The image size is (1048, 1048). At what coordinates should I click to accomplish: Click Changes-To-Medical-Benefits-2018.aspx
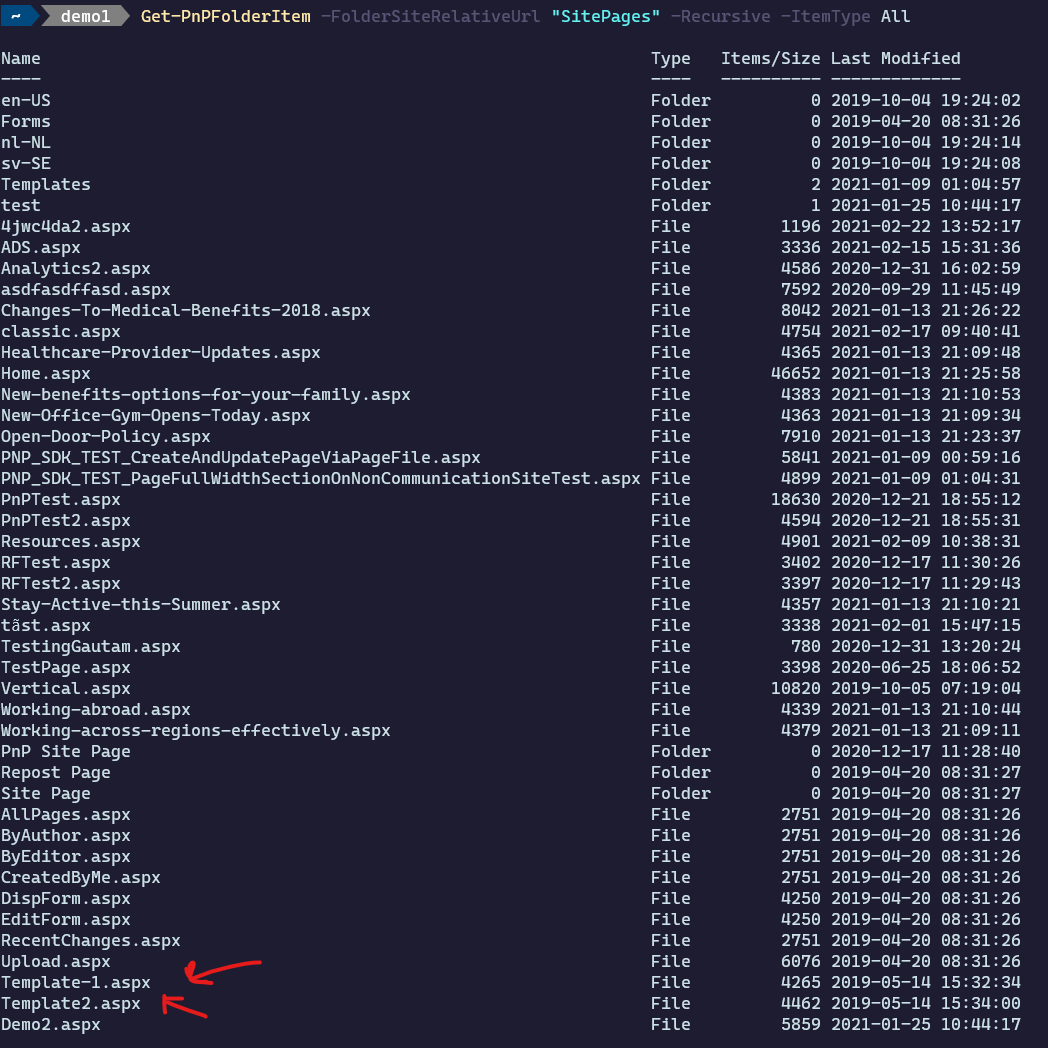(186, 311)
